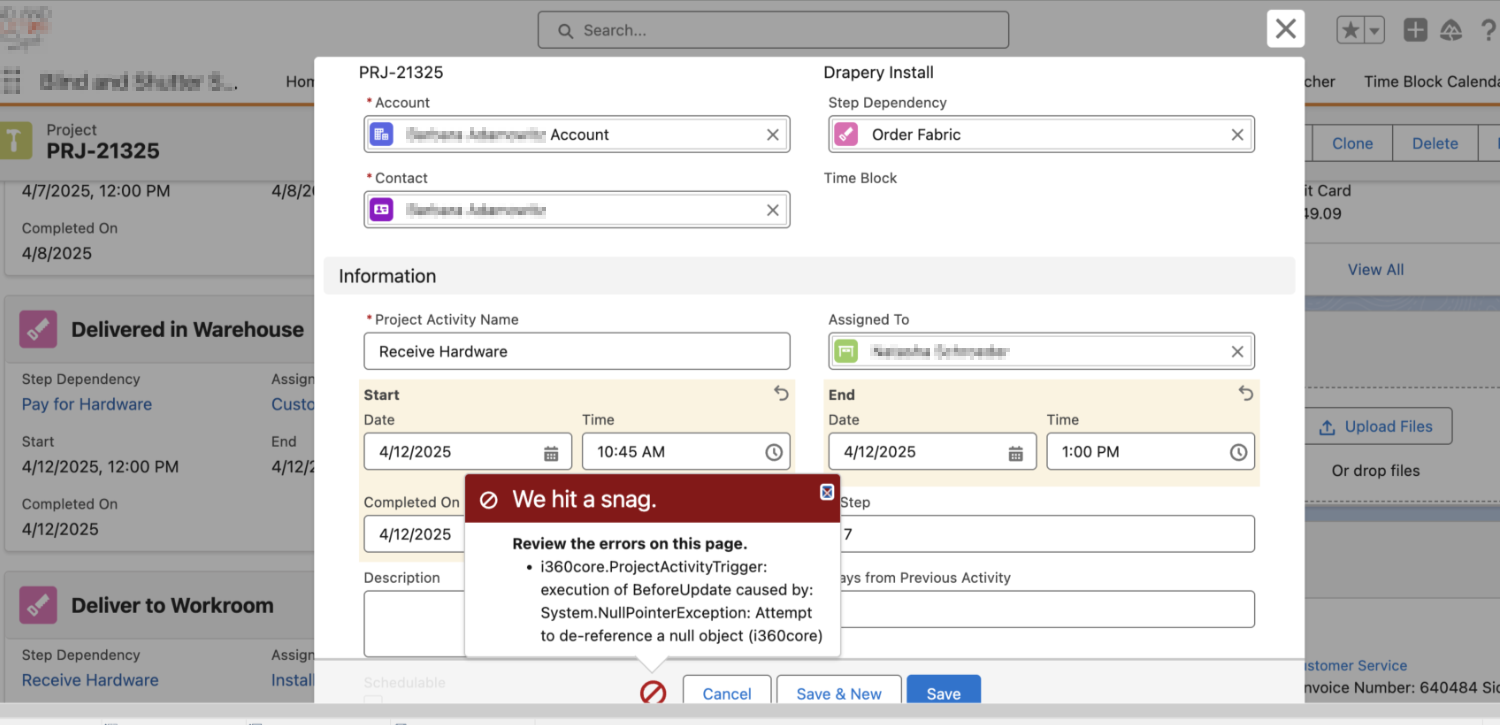Click the Save & New button
The height and width of the screenshot is (725, 1500).
click(x=839, y=690)
